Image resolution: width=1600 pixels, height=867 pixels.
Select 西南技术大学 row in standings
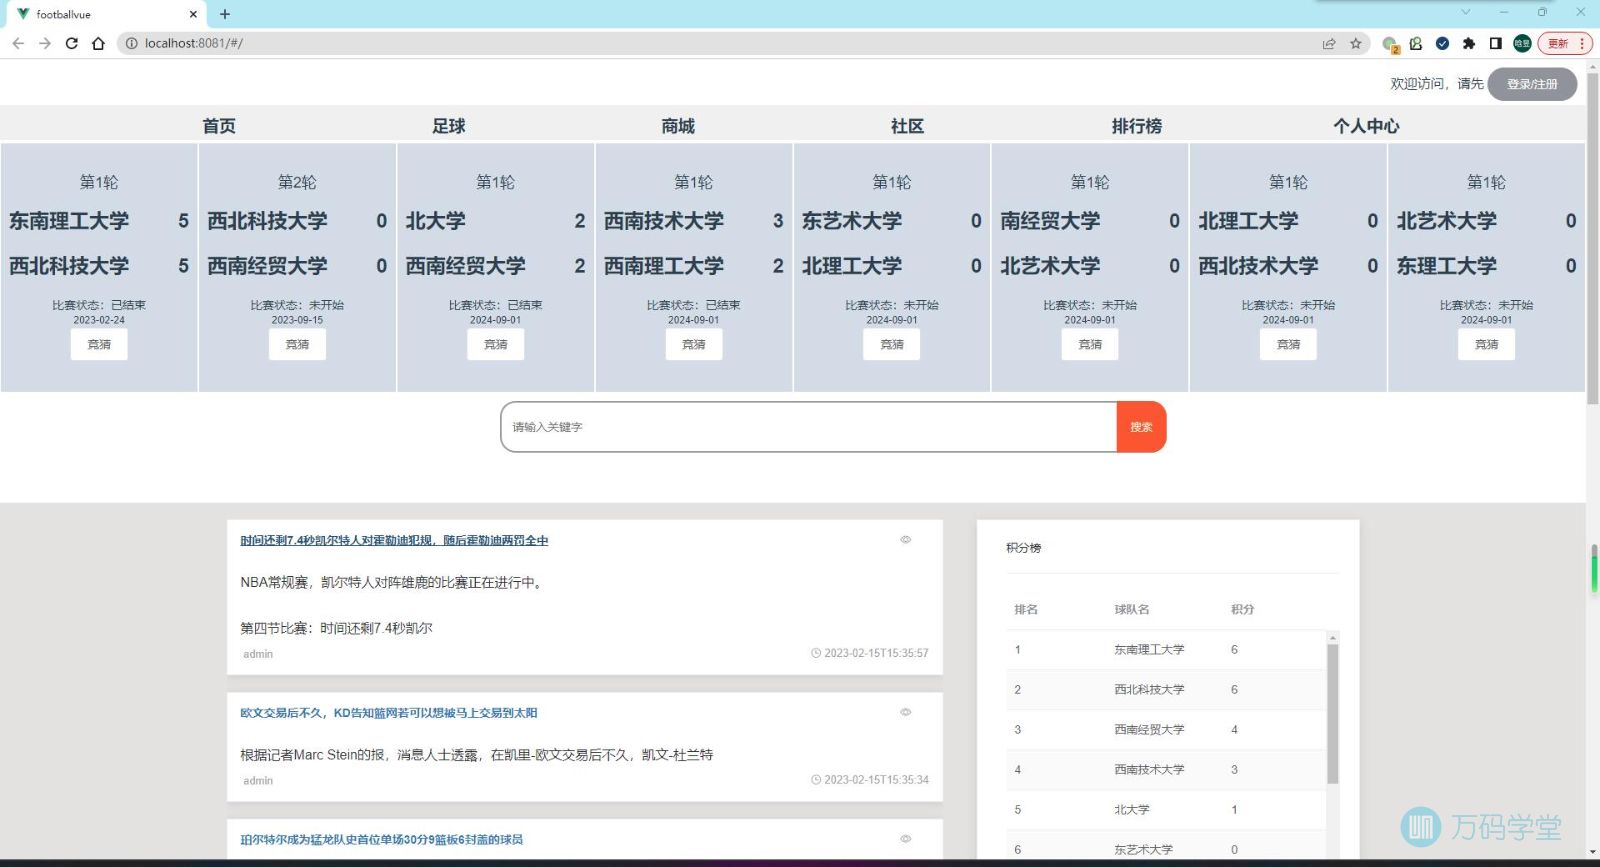(x=1166, y=770)
